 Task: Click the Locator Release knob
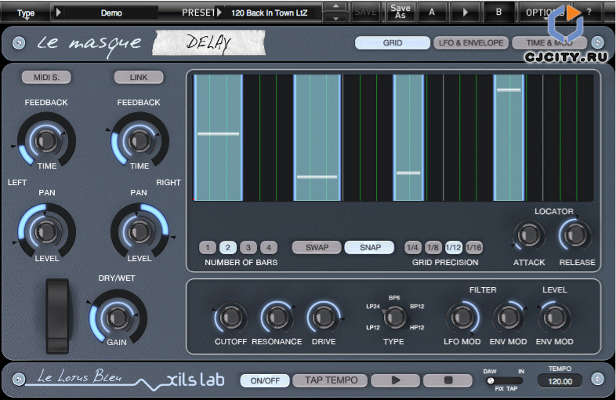[575, 235]
